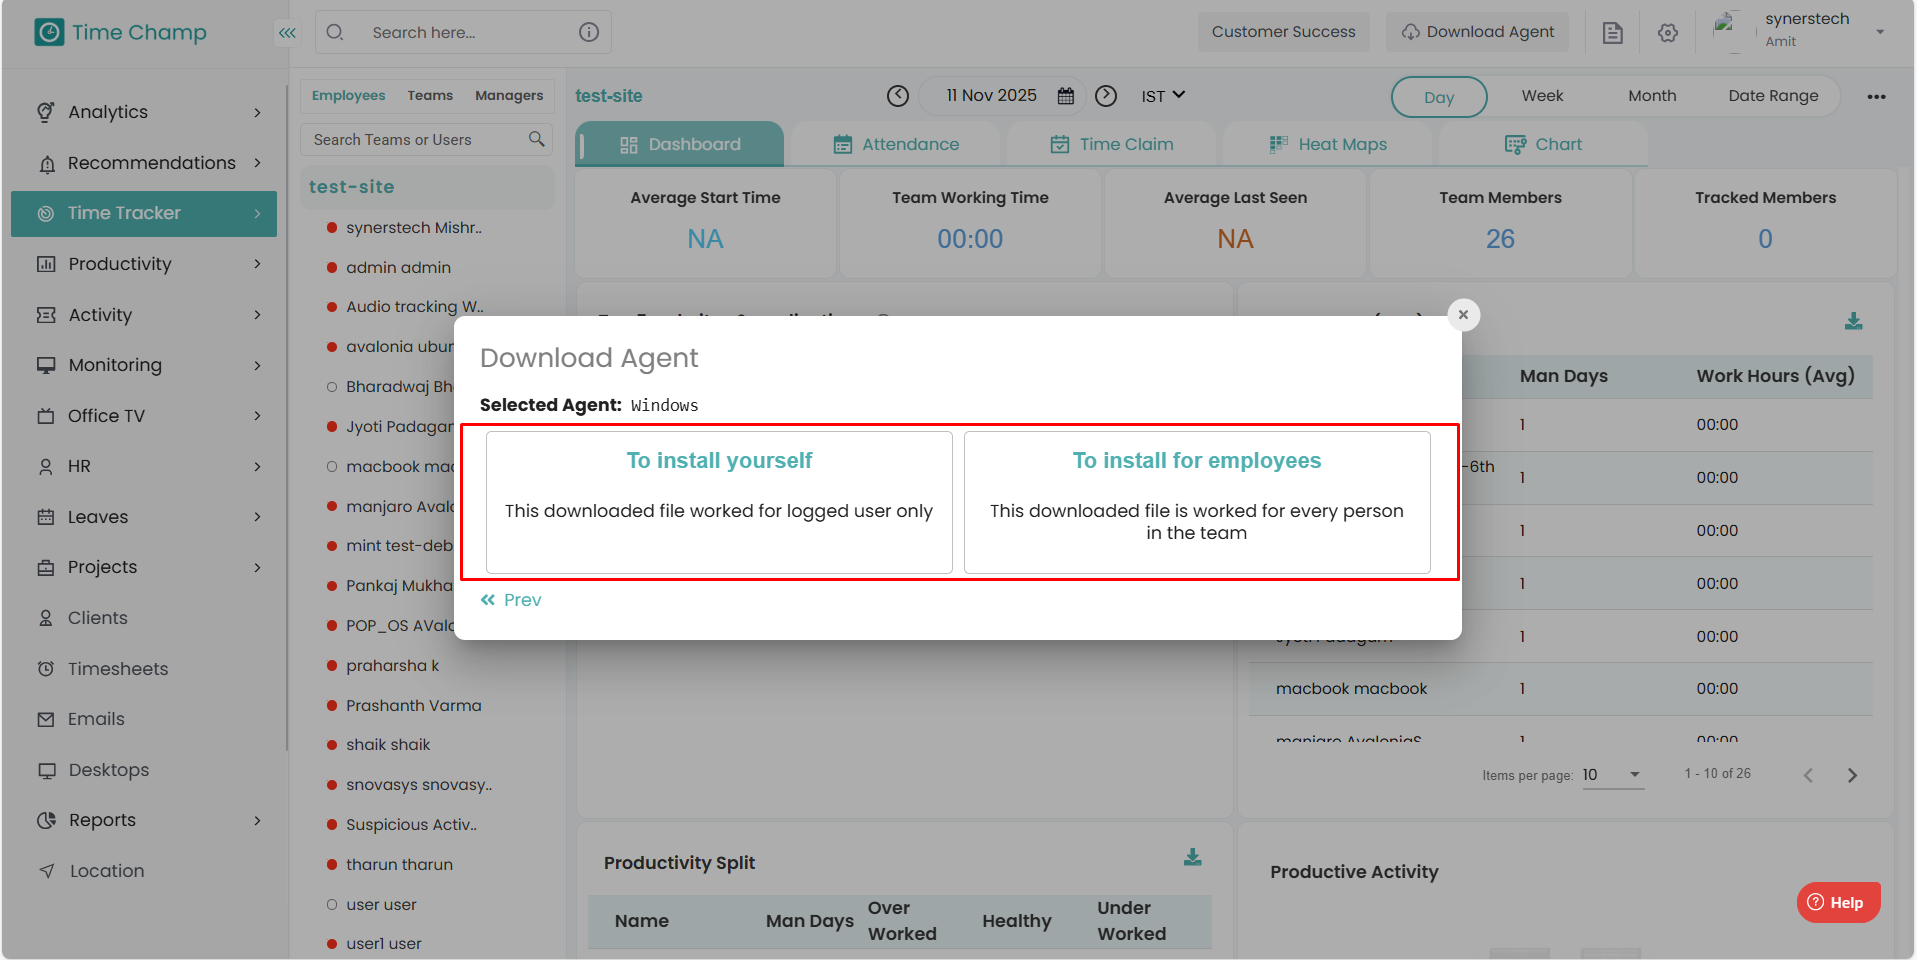Go to previous day clock arrow
The width and height of the screenshot is (1917, 960).
[x=898, y=96]
